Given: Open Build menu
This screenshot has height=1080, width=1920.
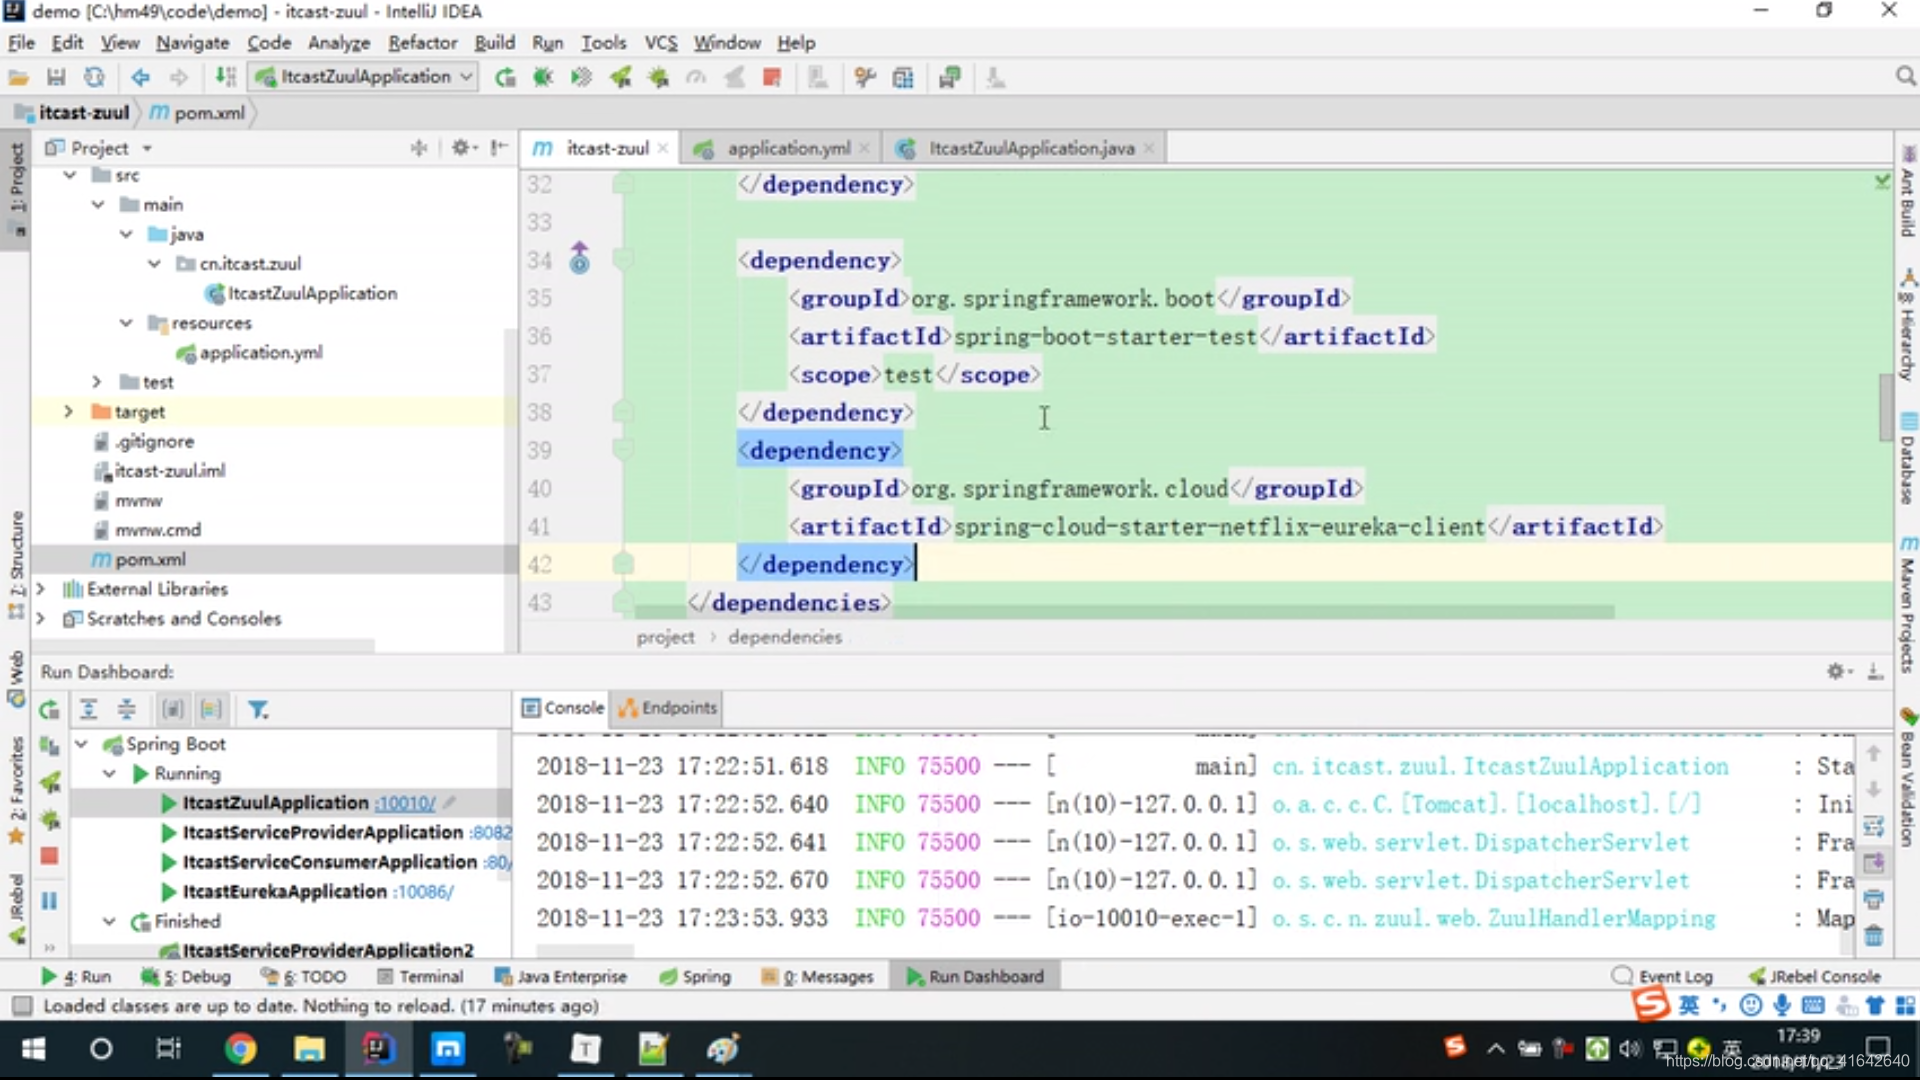Looking at the screenshot, I should [494, 43].
